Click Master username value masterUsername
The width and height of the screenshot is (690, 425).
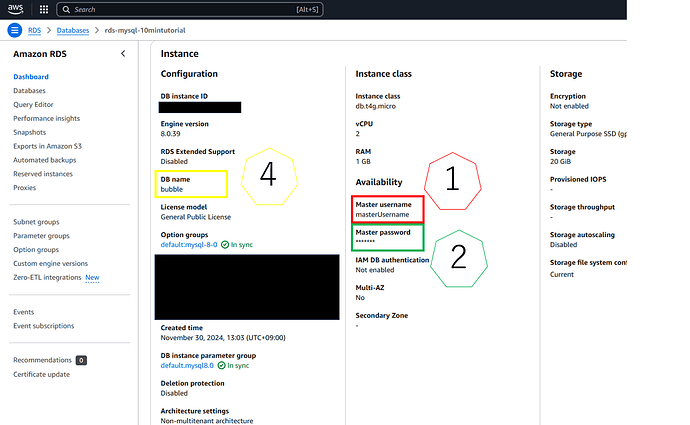382,214
